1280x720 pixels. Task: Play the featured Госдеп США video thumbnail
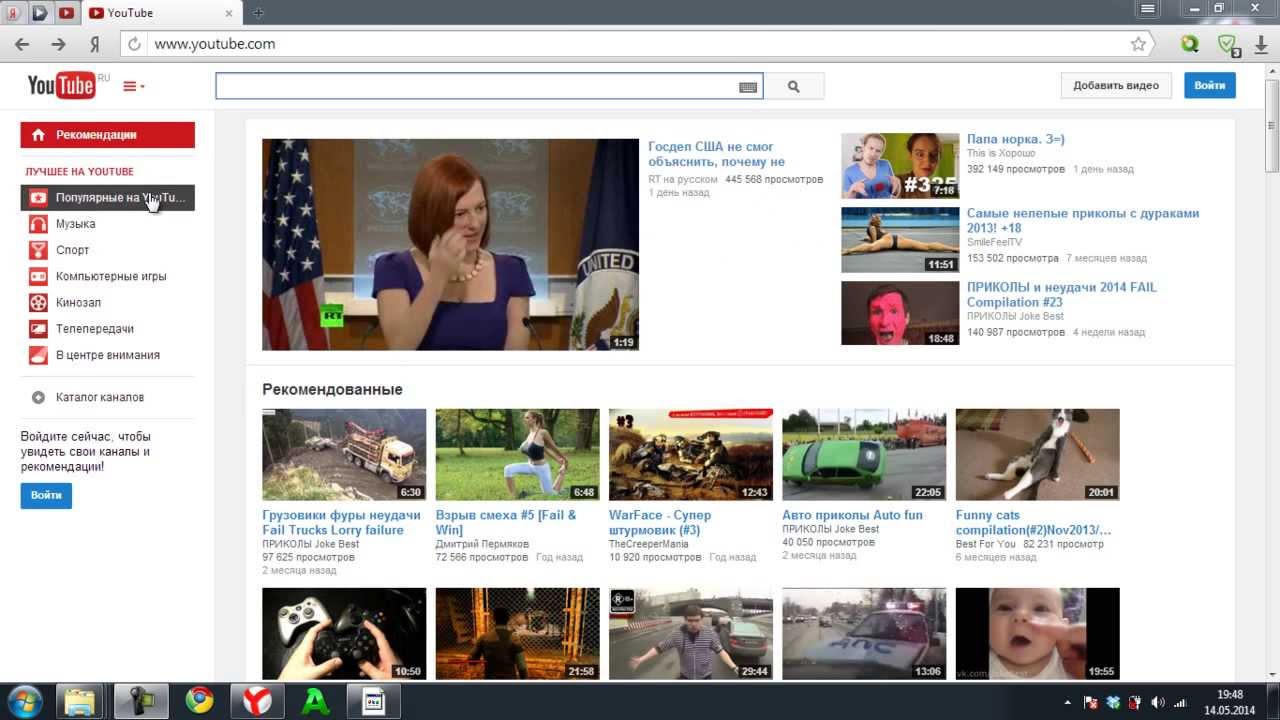coord(450,244)
